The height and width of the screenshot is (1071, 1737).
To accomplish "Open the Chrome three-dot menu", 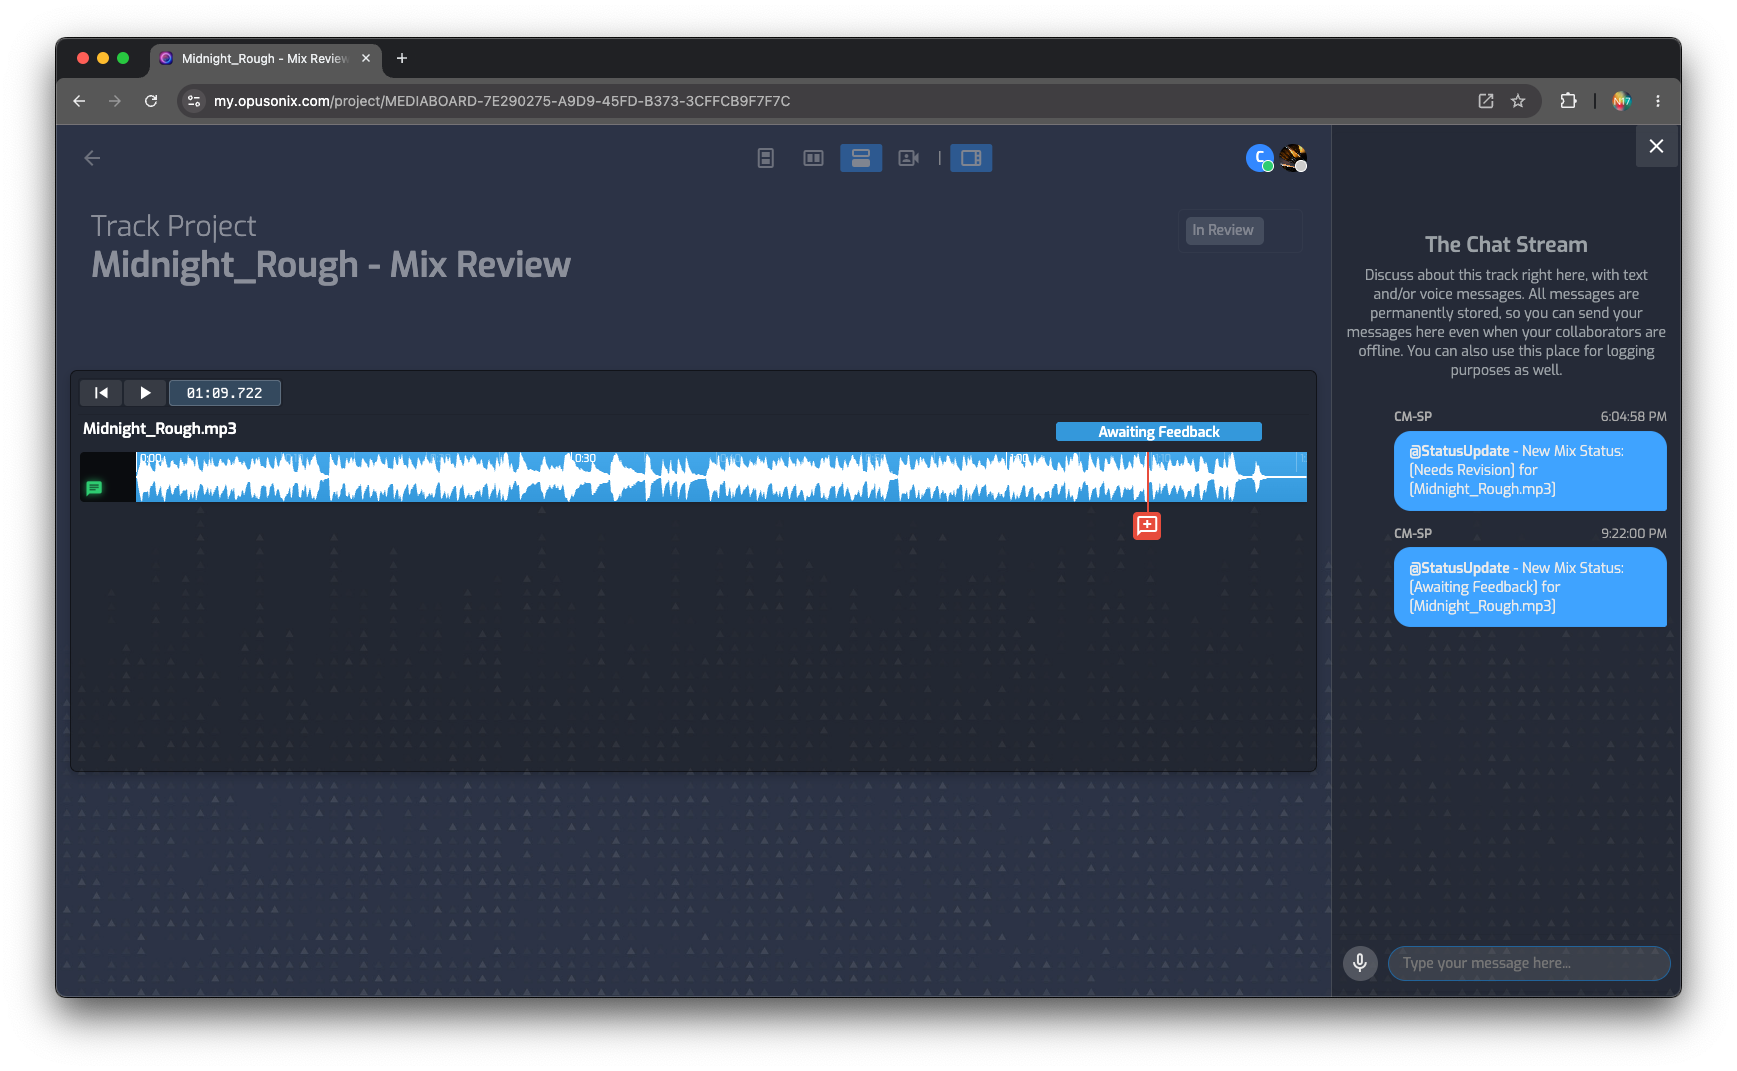I will (x=1658, y=101).
